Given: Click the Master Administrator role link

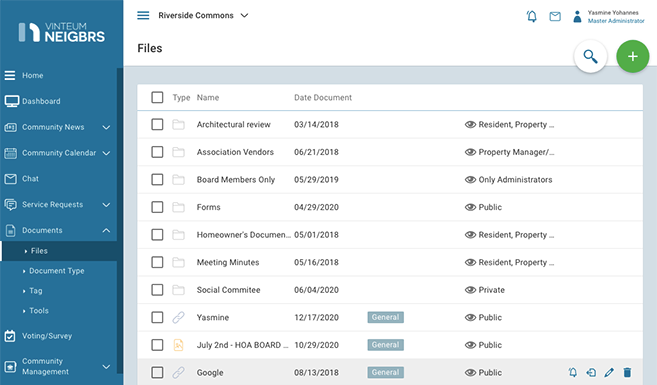Looking at the screenshot, I should [x=616, y=21].
